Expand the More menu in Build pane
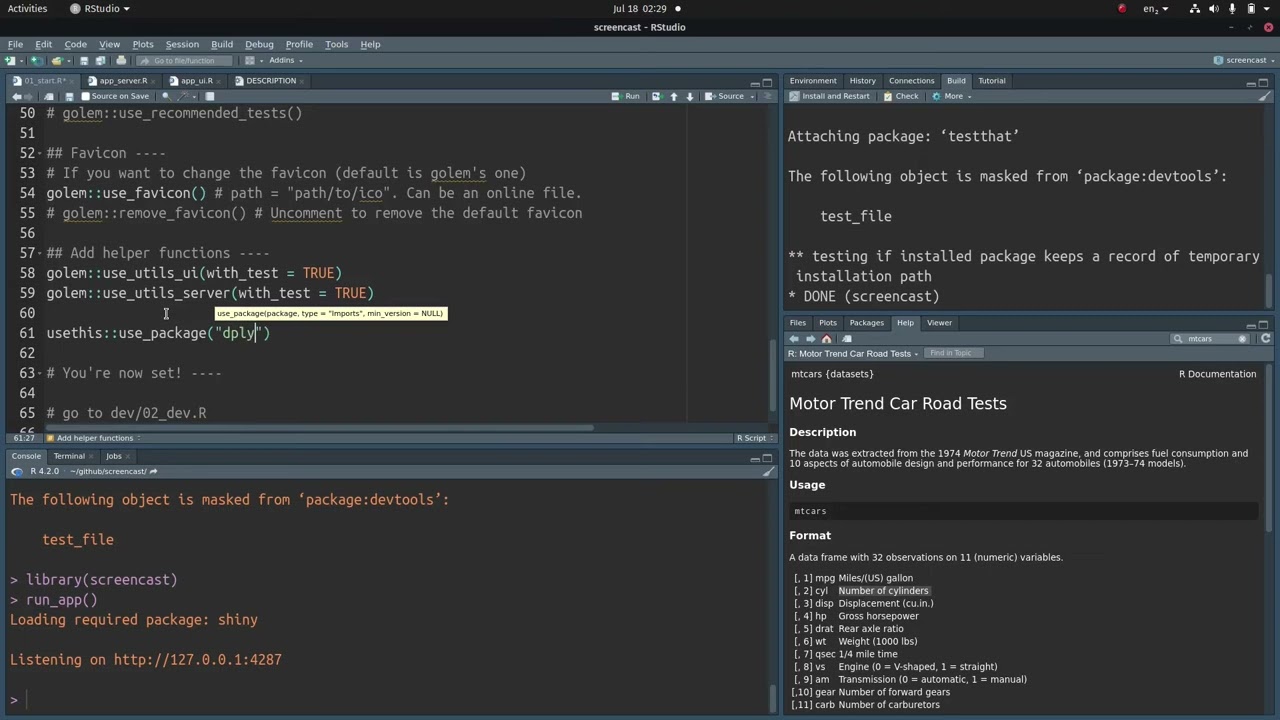This screenshot has height=720, width=1280. click(952, 97)
